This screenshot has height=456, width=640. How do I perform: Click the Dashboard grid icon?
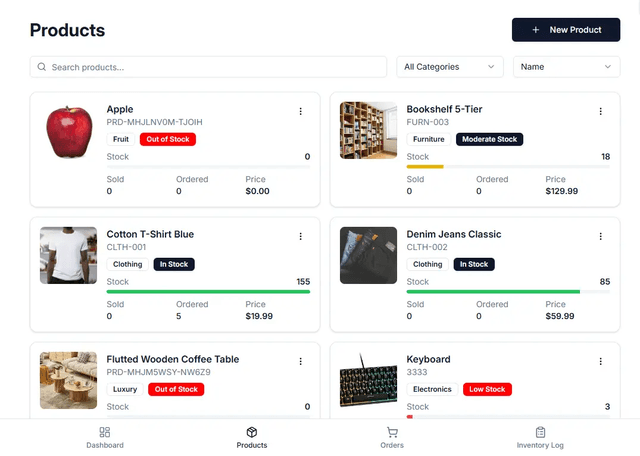tap(105, 432)
